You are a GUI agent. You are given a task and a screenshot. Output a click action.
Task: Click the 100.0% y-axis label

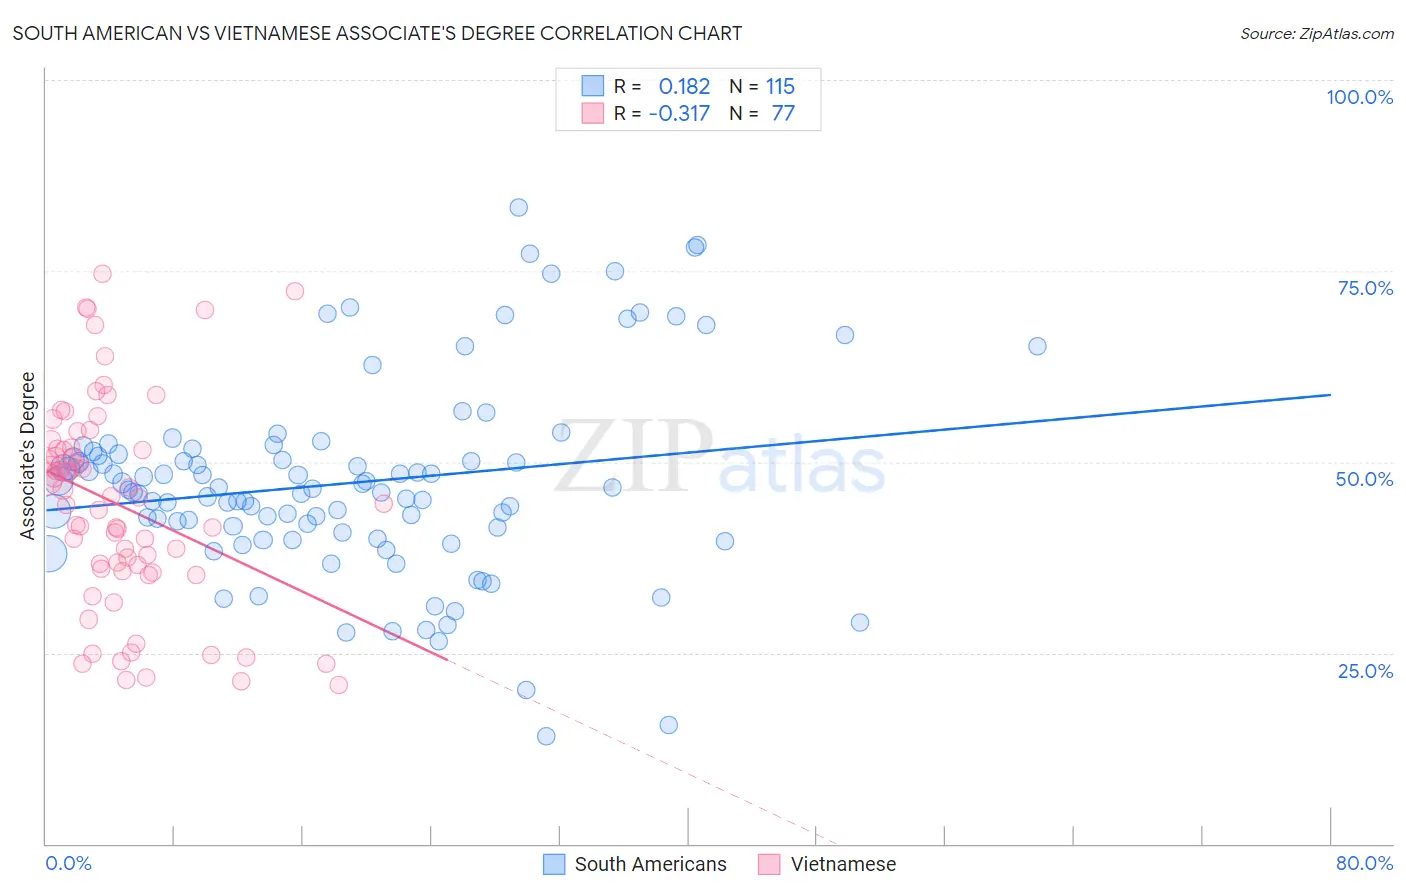point(1360,97)
